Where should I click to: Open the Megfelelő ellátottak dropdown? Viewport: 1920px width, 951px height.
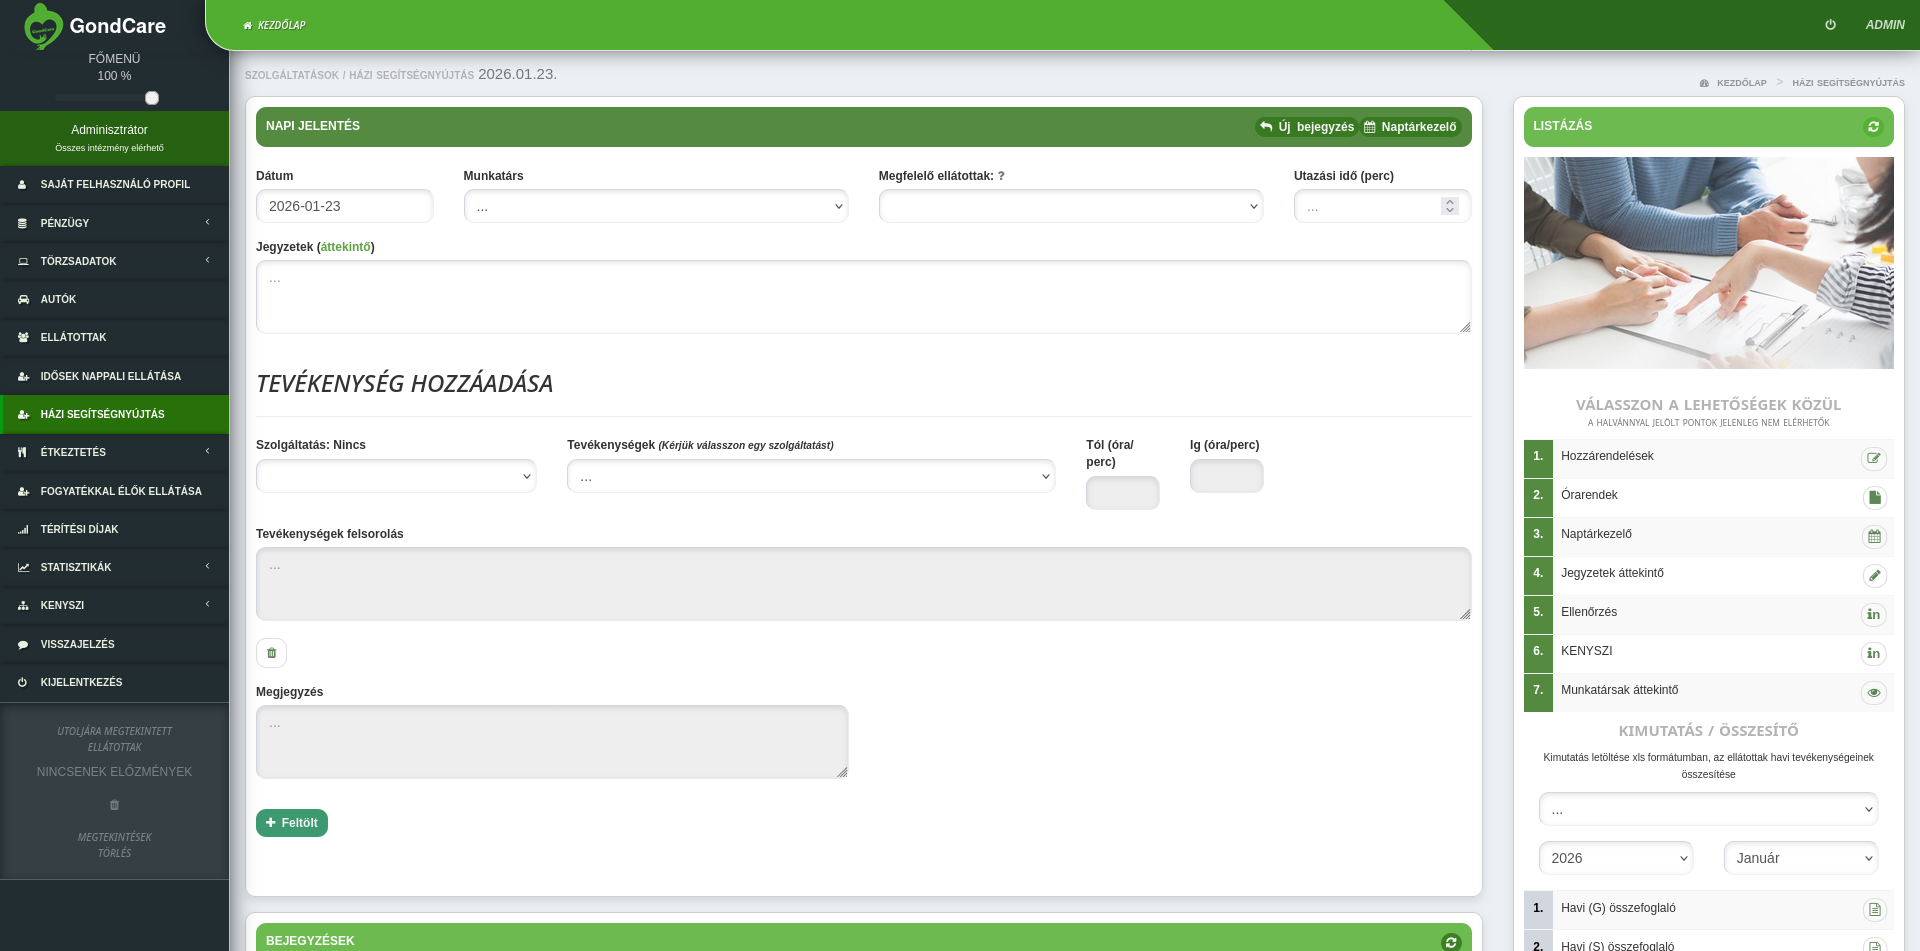coord(1070,206)
